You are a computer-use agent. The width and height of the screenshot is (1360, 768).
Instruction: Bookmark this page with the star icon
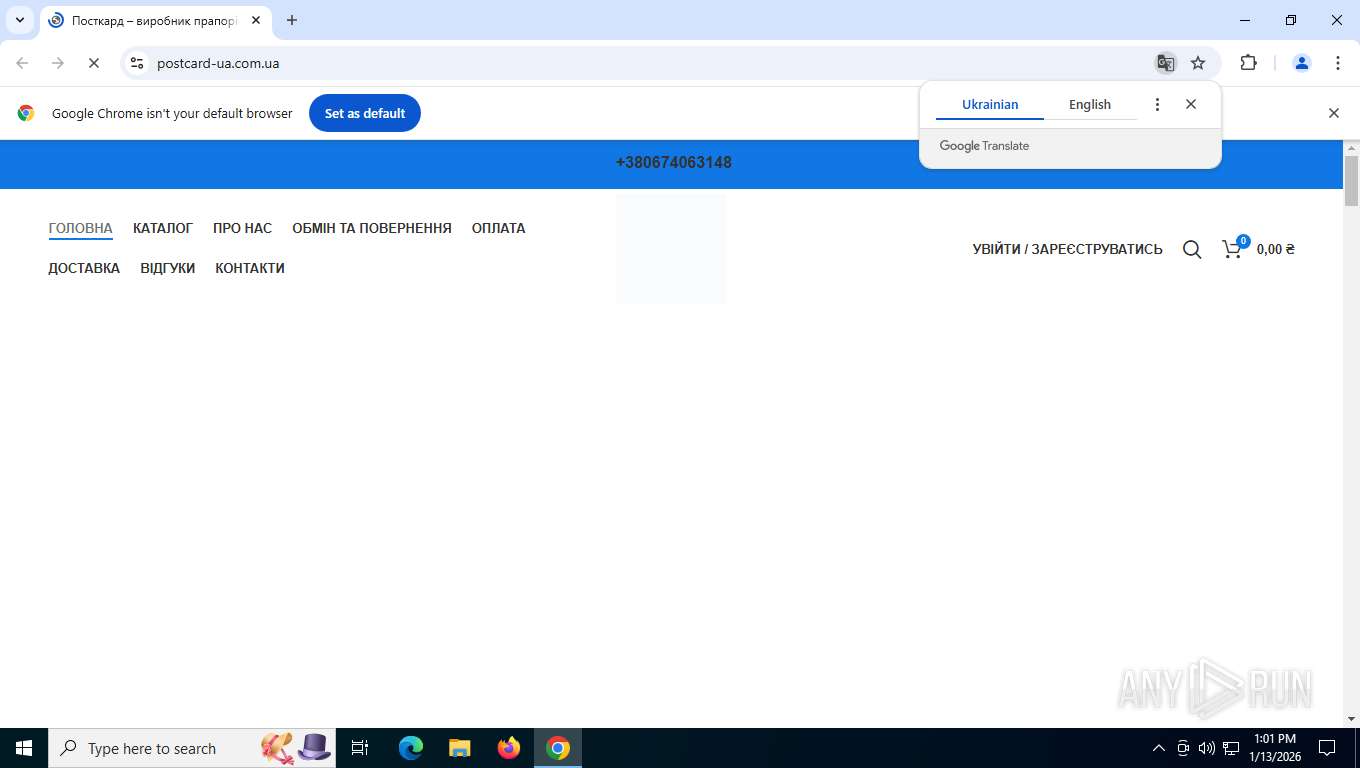tap(1198, 63)
